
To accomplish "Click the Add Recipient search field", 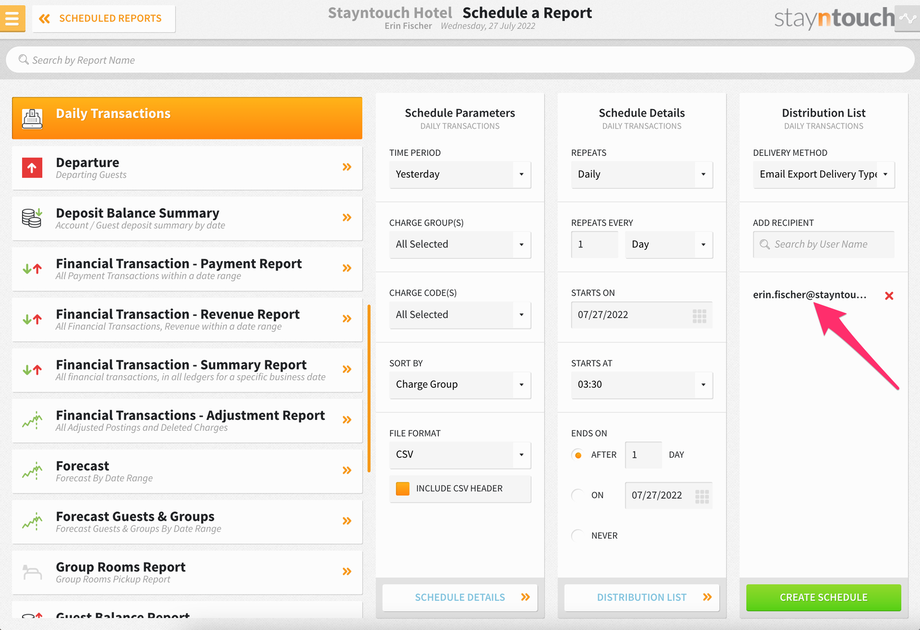I will pyautogui.click(x=824, y=244).
